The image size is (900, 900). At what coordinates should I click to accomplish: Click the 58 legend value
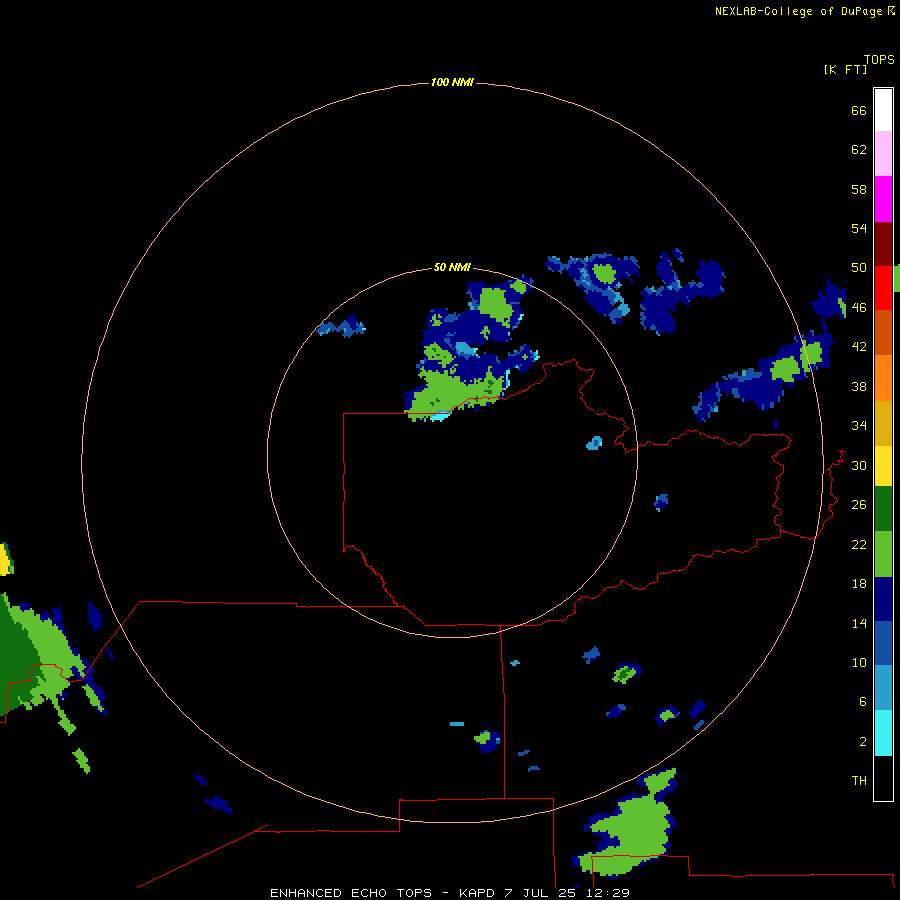pos(859,189)
